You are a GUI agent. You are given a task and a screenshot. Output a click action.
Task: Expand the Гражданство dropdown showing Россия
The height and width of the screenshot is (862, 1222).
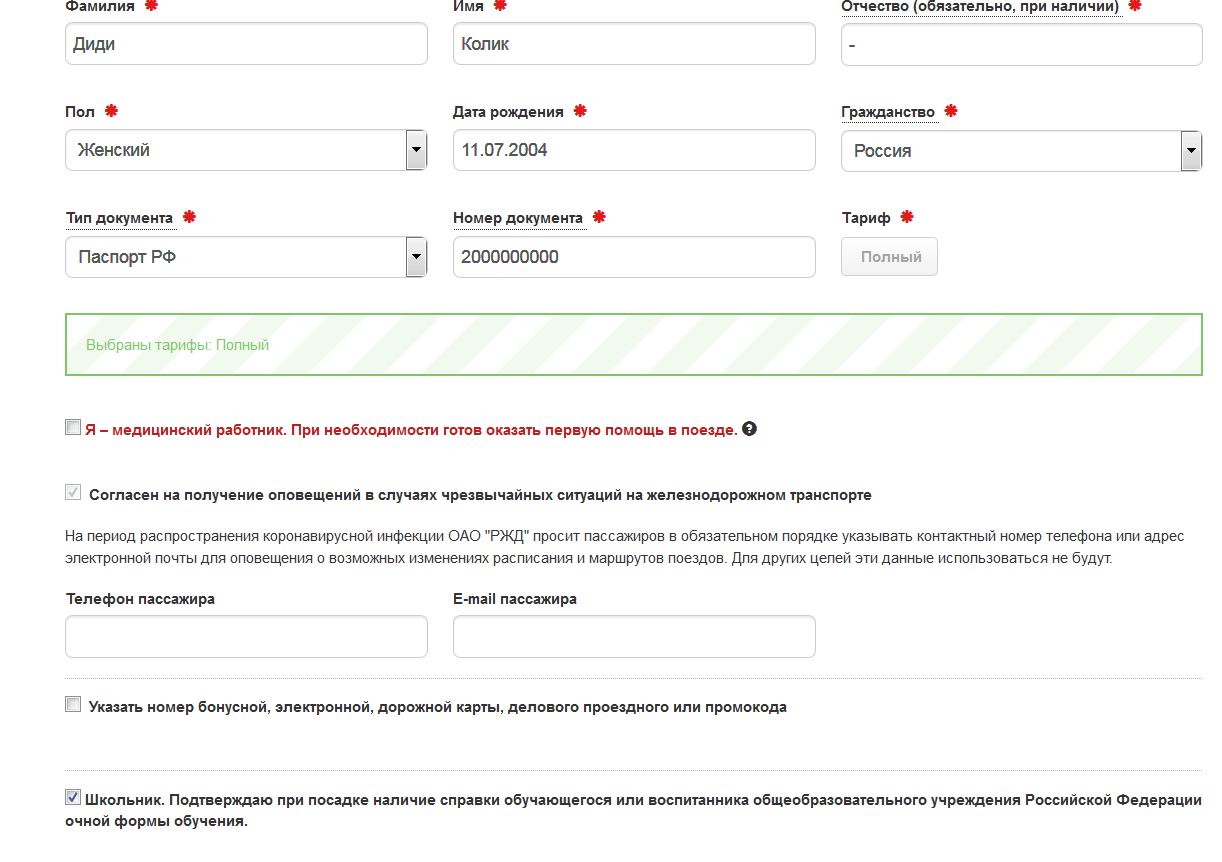1021,151
